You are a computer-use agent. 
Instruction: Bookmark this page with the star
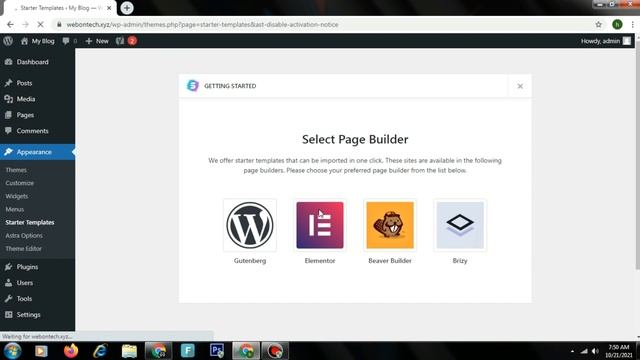click(598, 24)
